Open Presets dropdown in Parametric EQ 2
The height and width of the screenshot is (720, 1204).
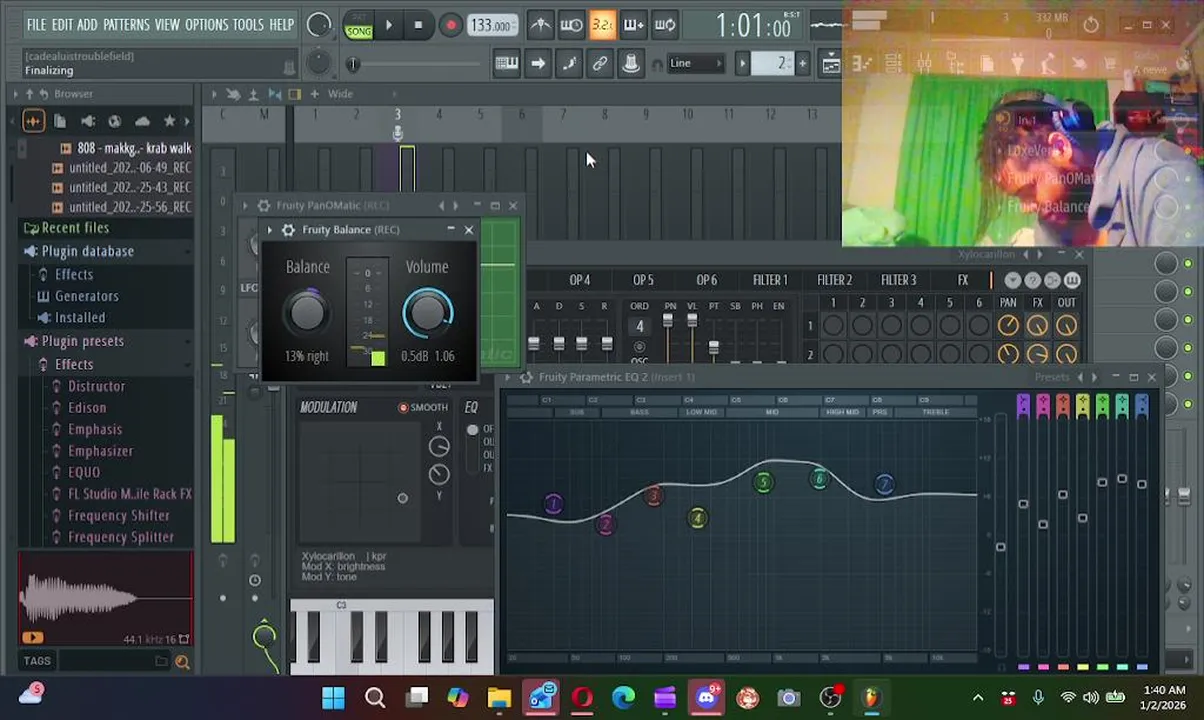tap(1052, 377)
